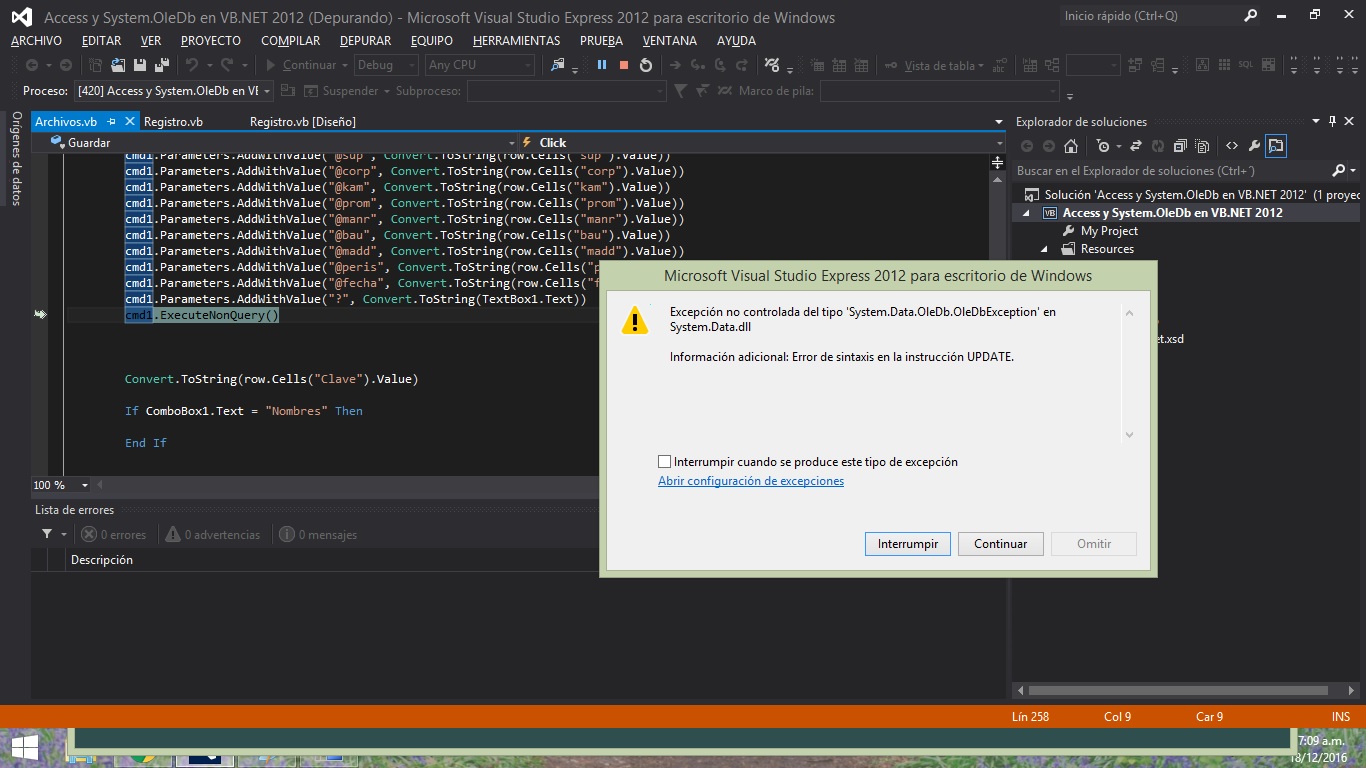
Task: Open the ARCHIVO menu
Action: coord(36,41)
